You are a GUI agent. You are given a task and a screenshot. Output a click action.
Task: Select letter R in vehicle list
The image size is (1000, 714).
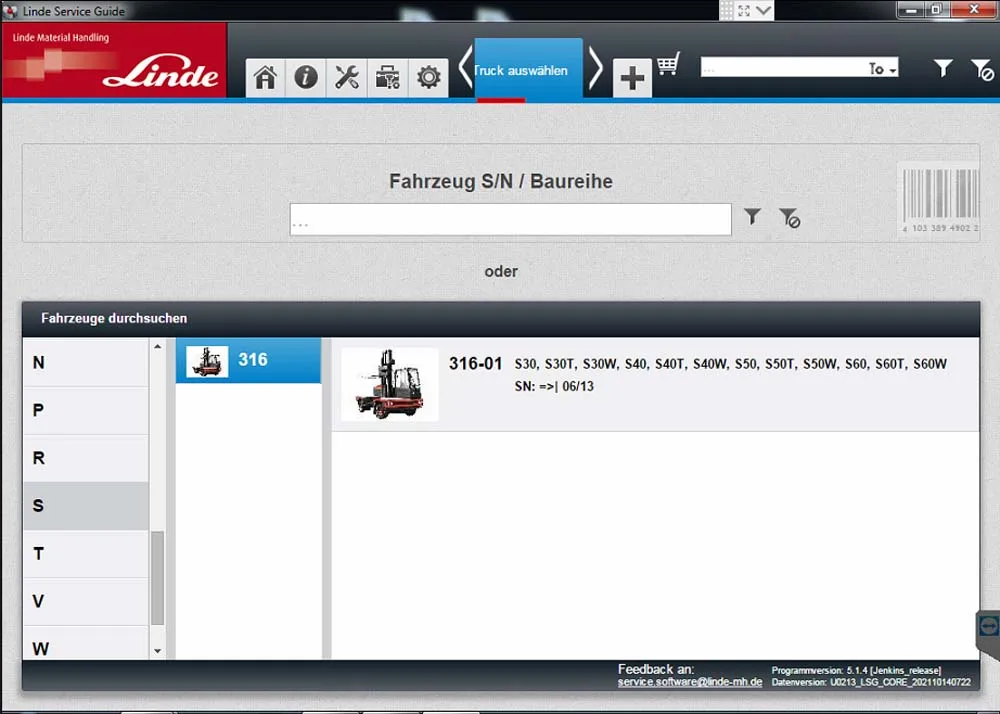pos(85,458)
